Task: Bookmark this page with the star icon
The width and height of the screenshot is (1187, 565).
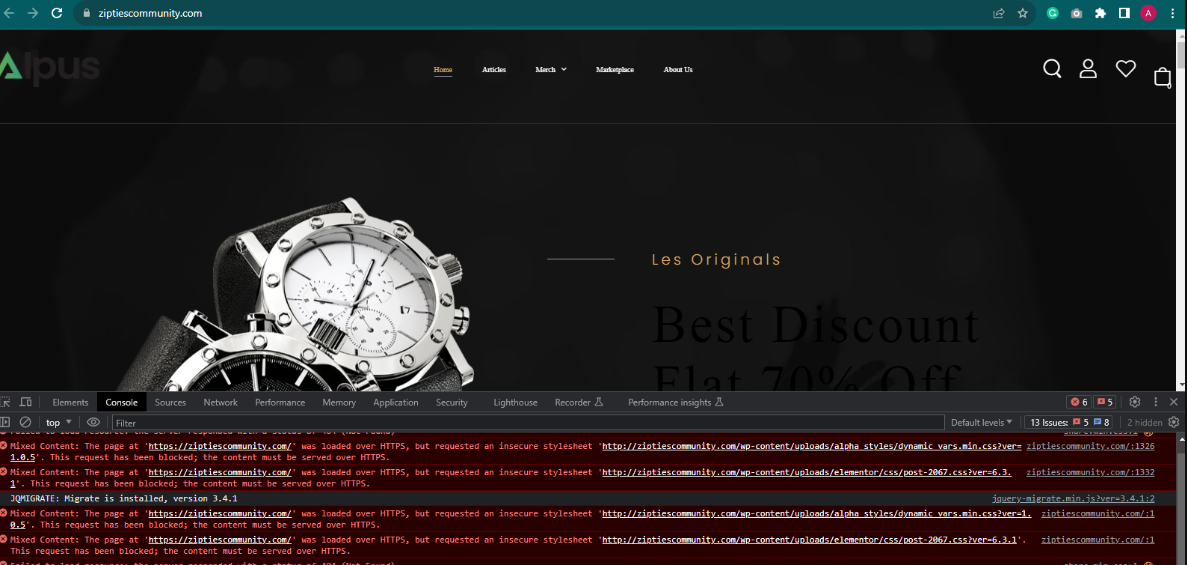Action: (1023, 13)
